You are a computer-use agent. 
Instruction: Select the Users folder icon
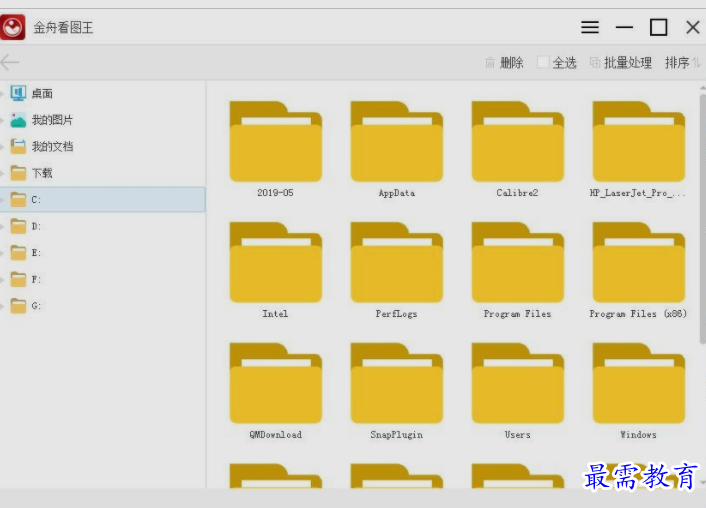(518, 383)
